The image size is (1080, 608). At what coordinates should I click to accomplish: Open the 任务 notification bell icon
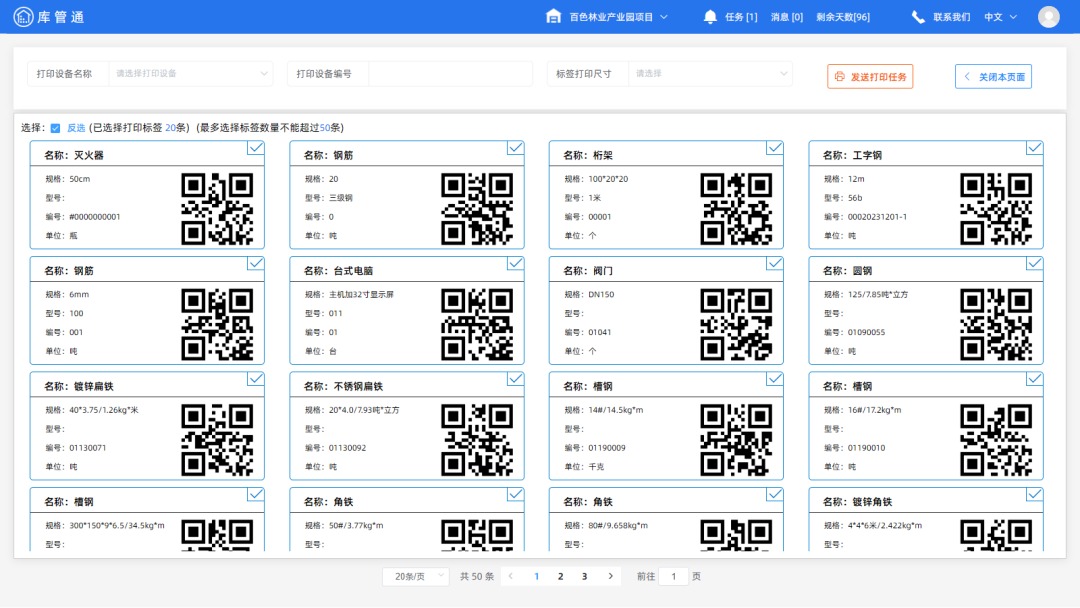click(x=710, y=16)
